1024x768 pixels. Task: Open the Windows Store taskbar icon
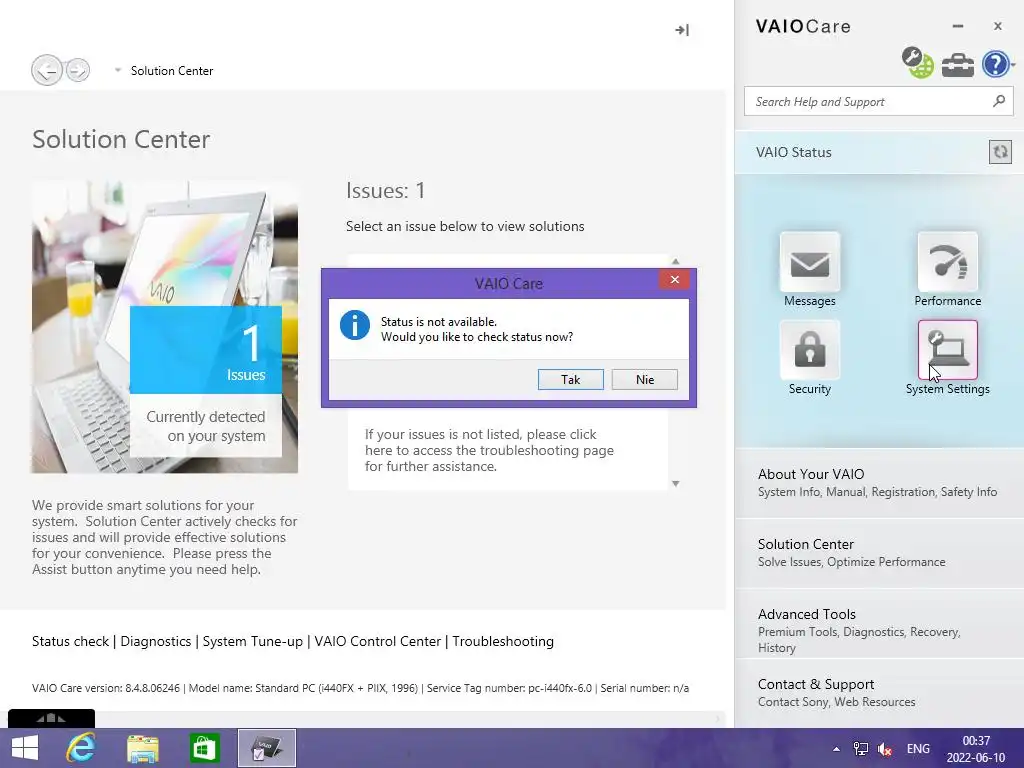[x=204, y=748]
